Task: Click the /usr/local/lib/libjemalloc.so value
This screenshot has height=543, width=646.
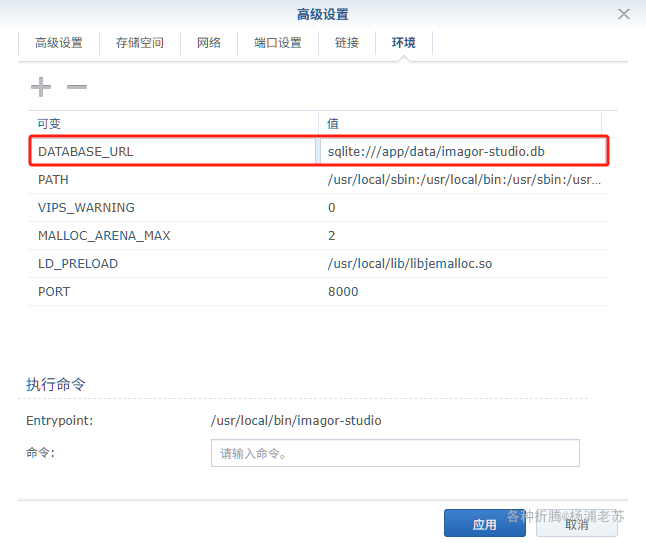Action: coord(410,264)
